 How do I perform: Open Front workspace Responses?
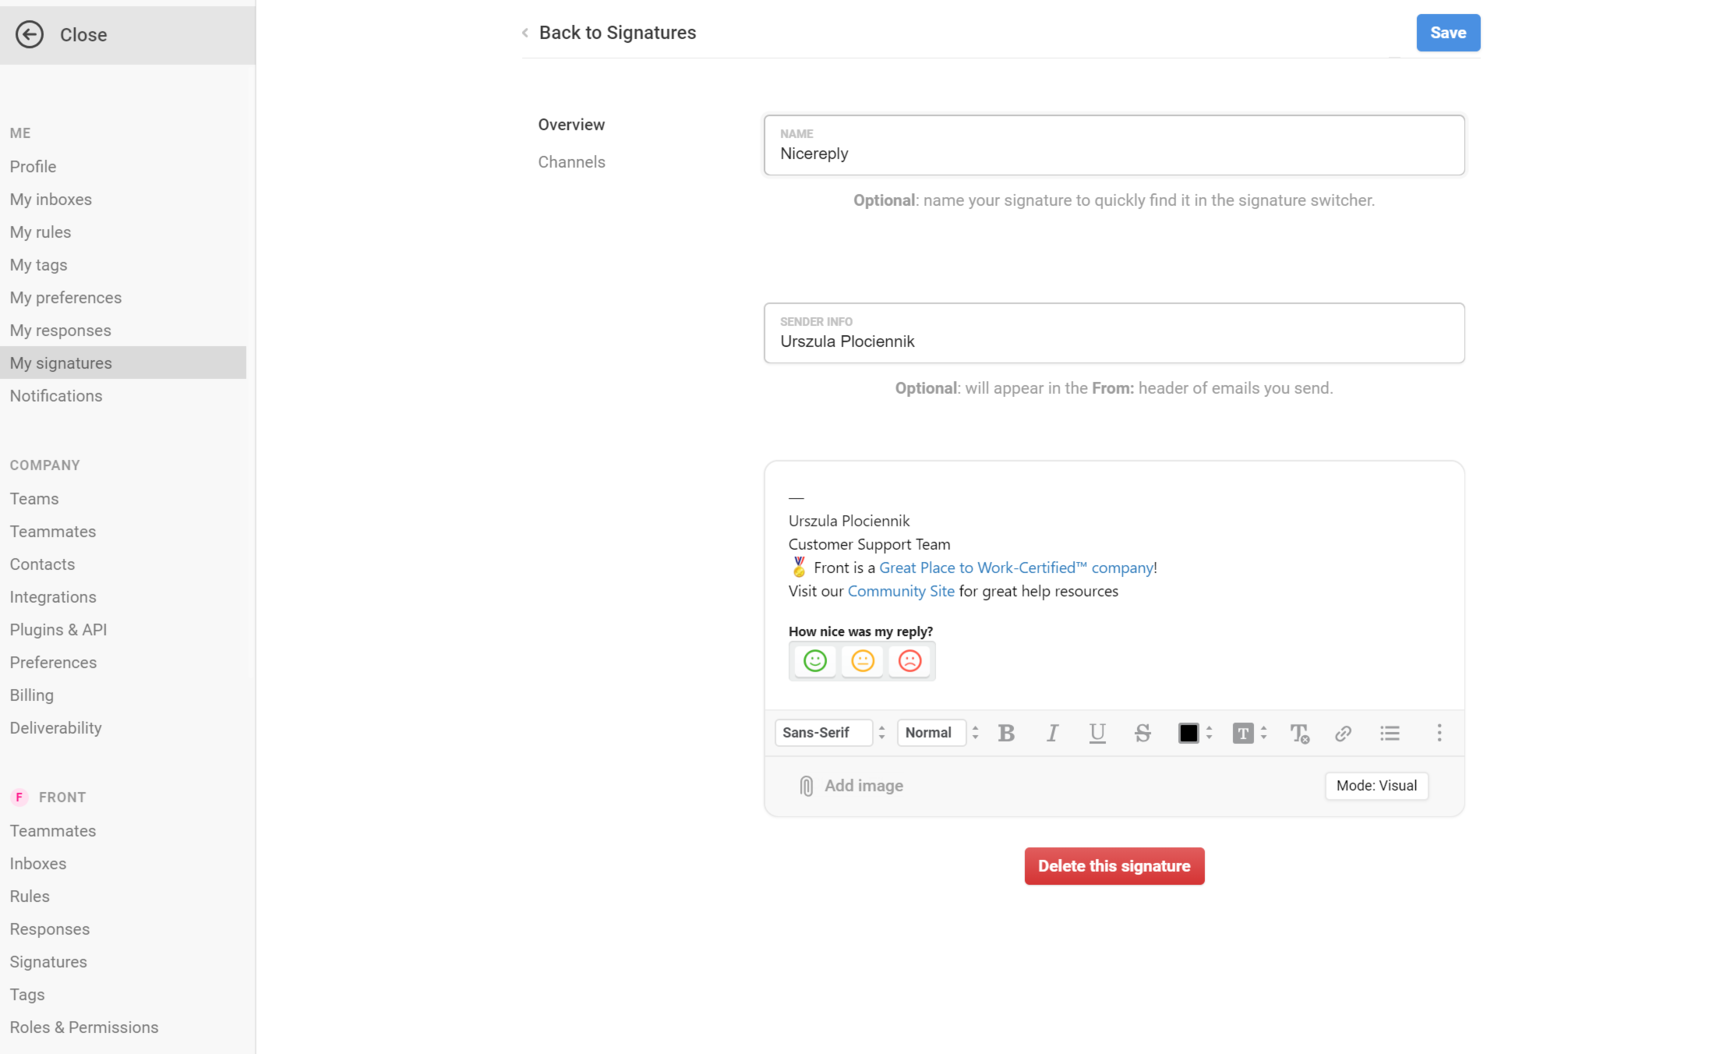click(x=50, y=929)
